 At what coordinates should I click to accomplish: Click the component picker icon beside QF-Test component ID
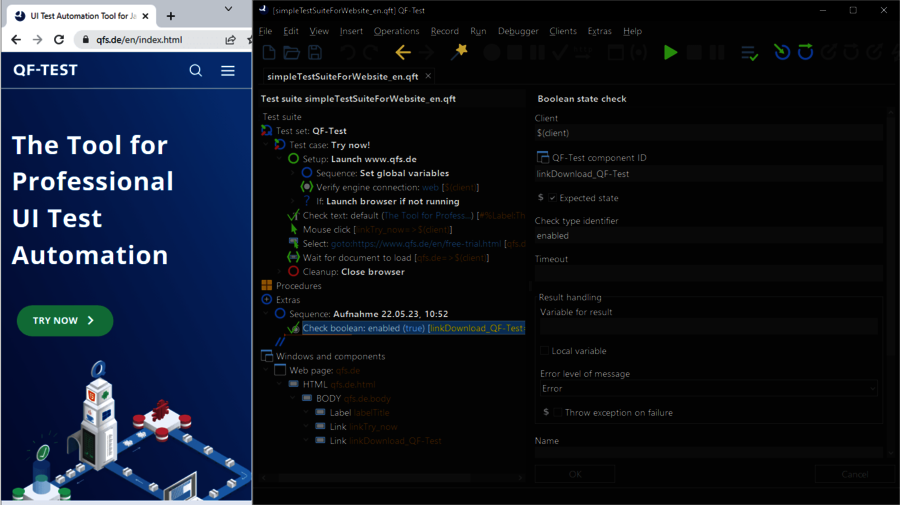tap(543, 157)
